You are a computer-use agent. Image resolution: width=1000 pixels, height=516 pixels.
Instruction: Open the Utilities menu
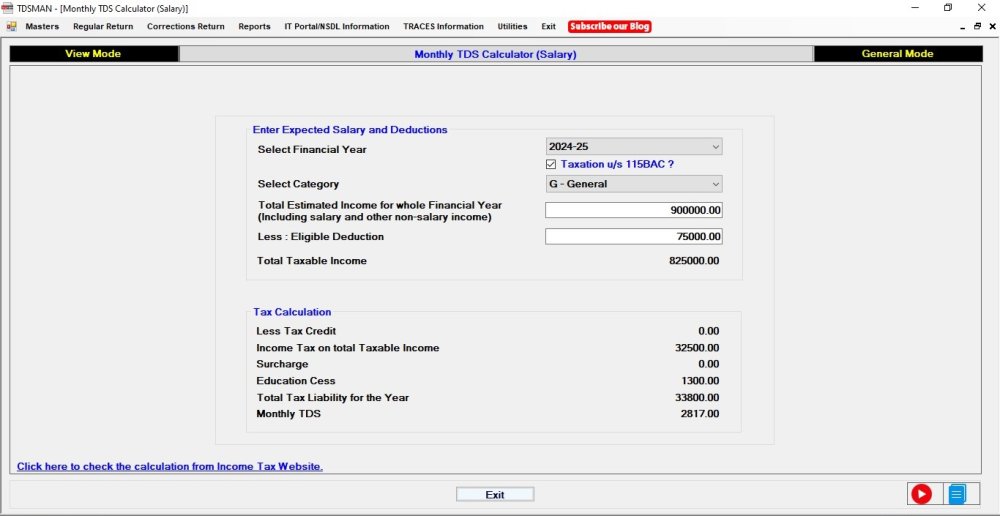coord(512,27)
